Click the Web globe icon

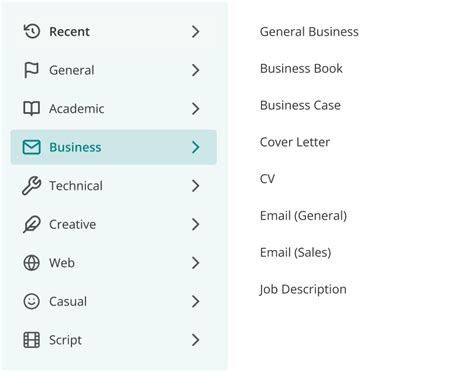tap(32, 263)
